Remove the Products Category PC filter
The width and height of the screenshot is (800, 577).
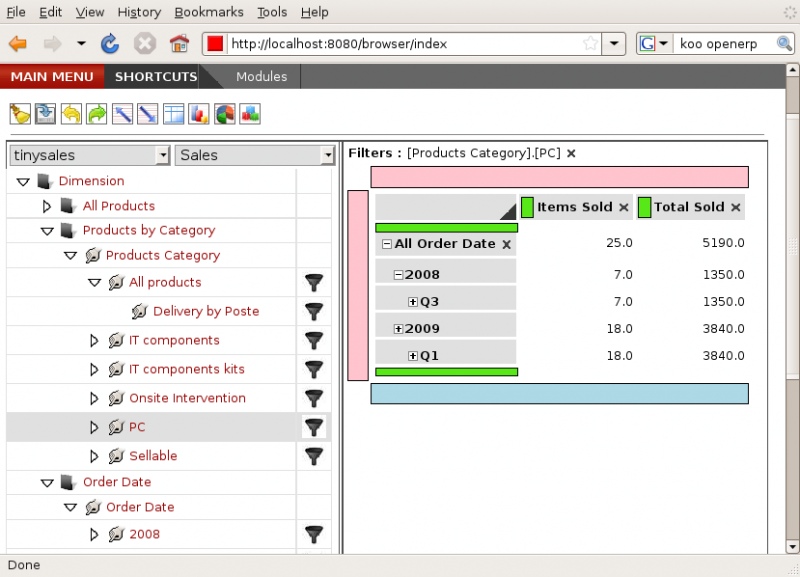(571, 153)
